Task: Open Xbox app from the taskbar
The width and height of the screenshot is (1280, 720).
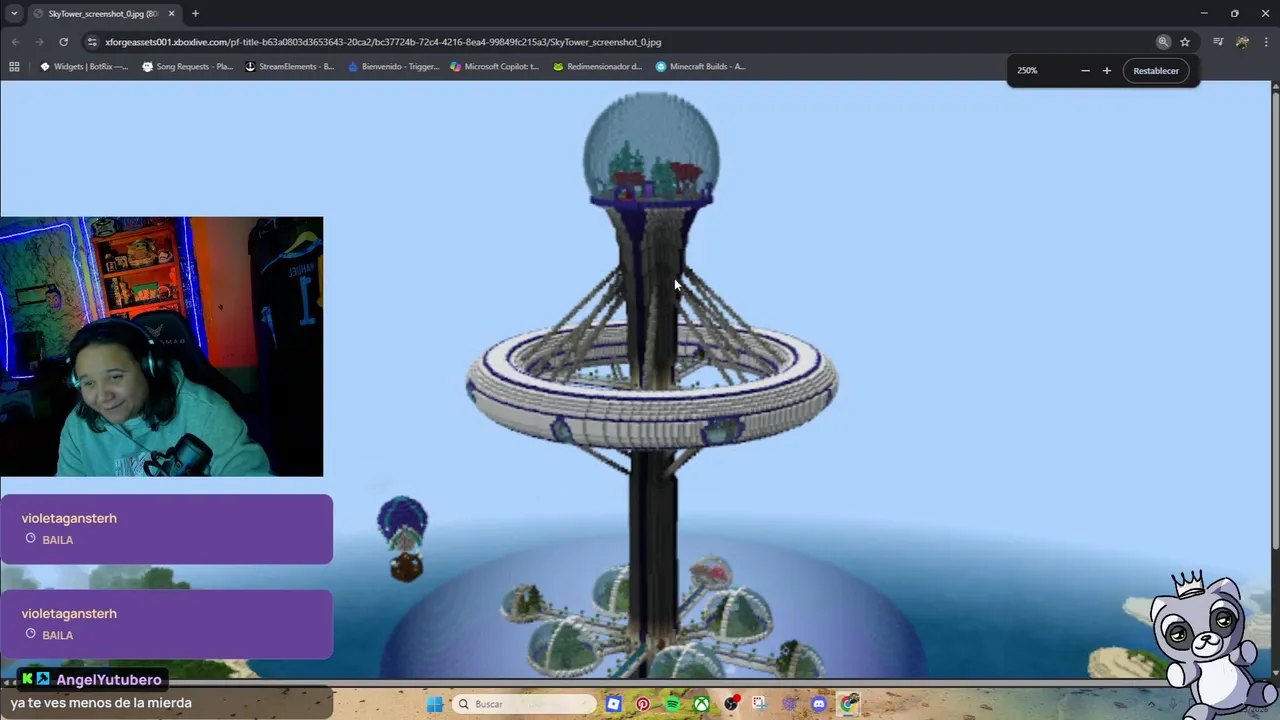Action: pos(702,704)
